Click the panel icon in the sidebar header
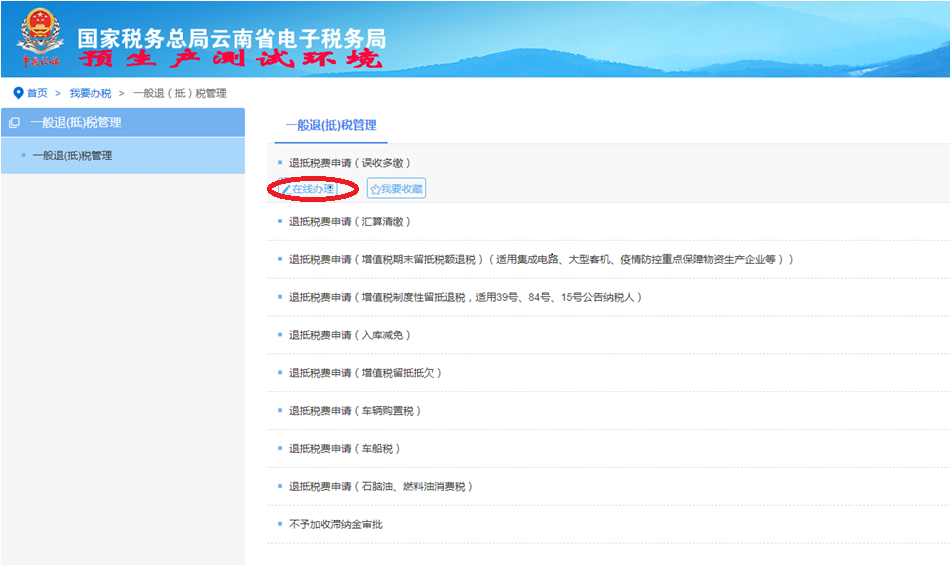Viewport: 950px width, 565px height. tap(14, 123)
